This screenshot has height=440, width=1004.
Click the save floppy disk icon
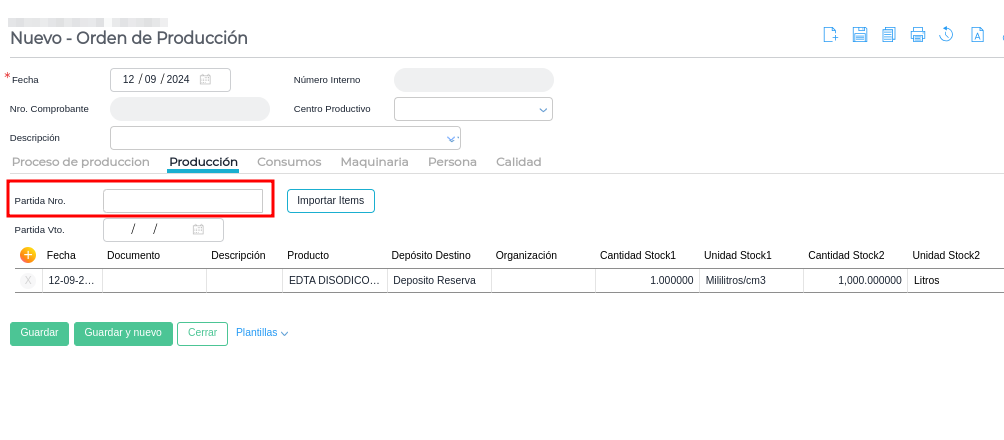(859, 35)
